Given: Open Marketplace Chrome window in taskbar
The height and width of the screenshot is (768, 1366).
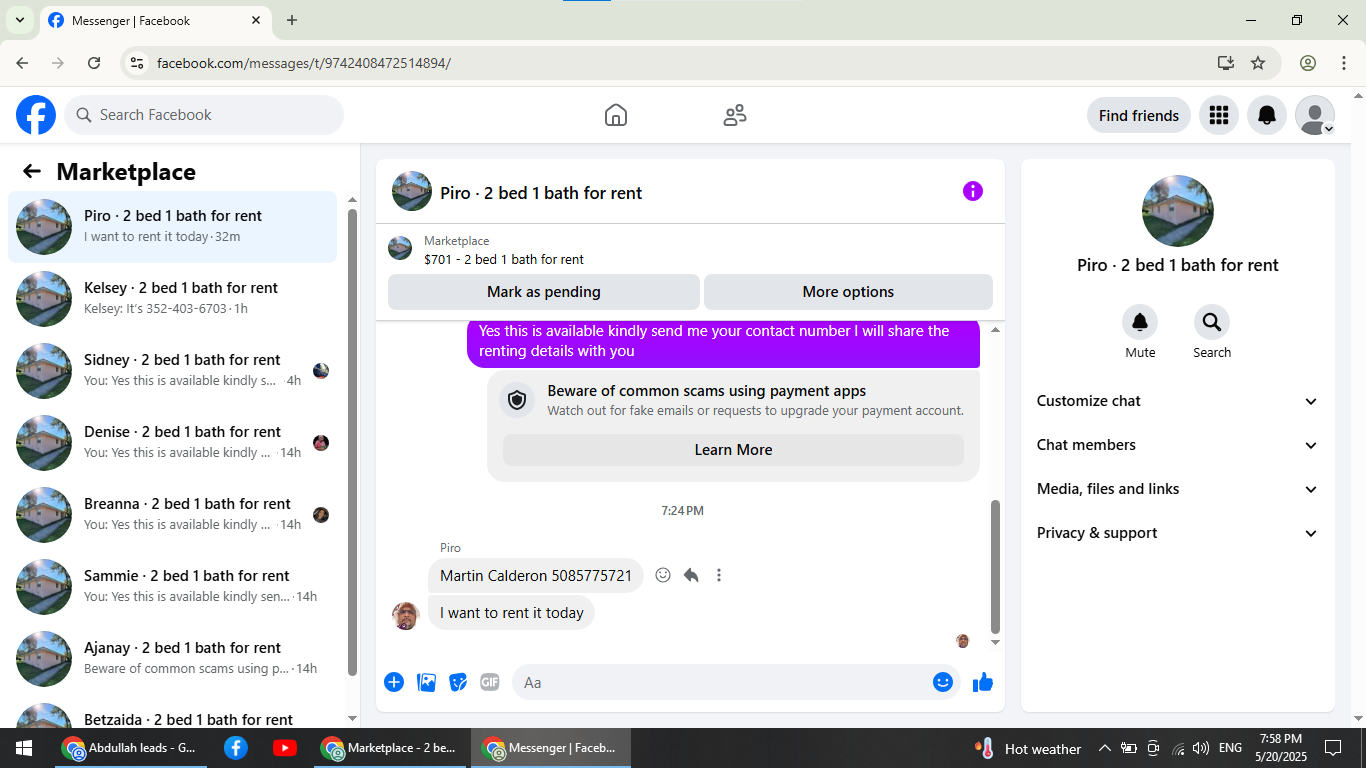Looking at the screenshot, I should (392, 748).
